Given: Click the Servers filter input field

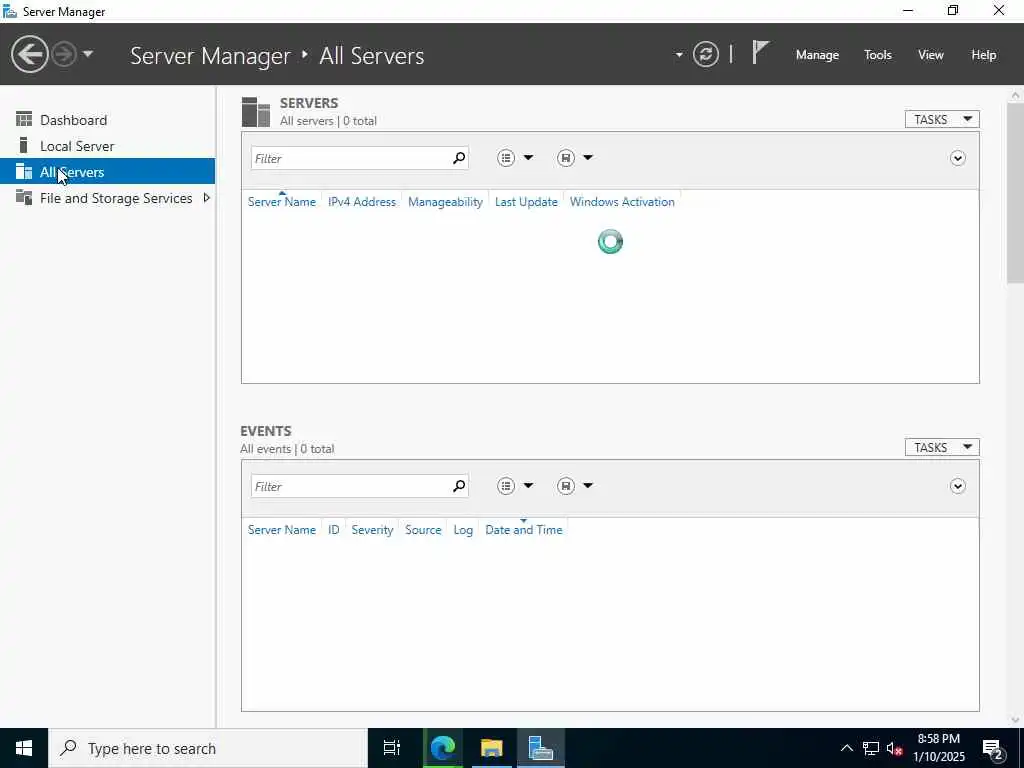Looking at the screenshot, I should (350, 159).
